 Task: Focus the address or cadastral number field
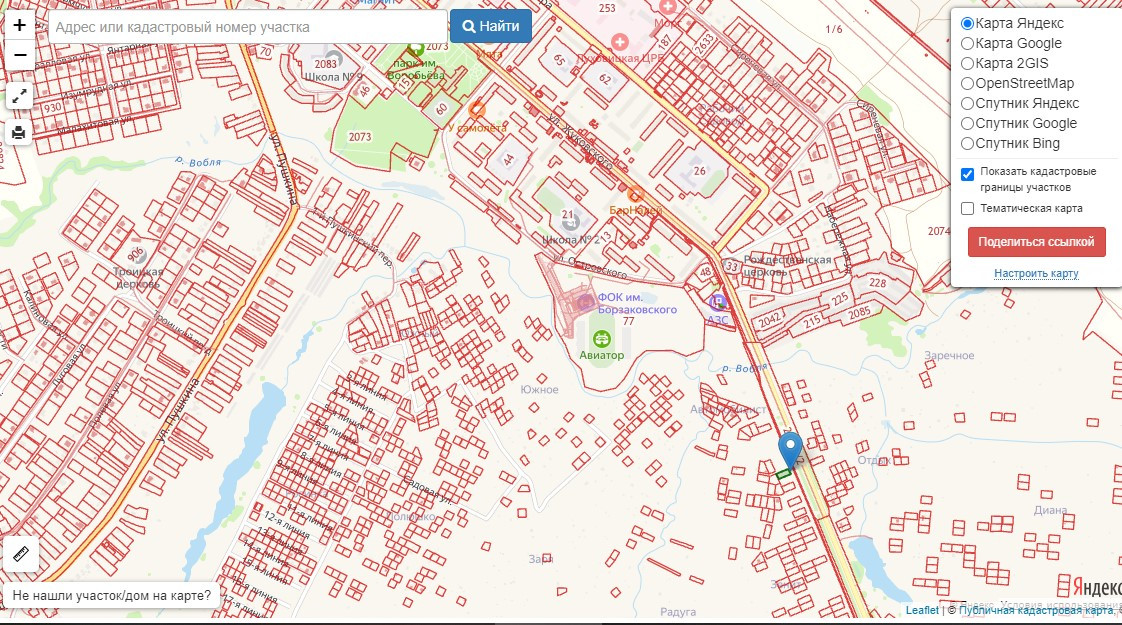248,27
